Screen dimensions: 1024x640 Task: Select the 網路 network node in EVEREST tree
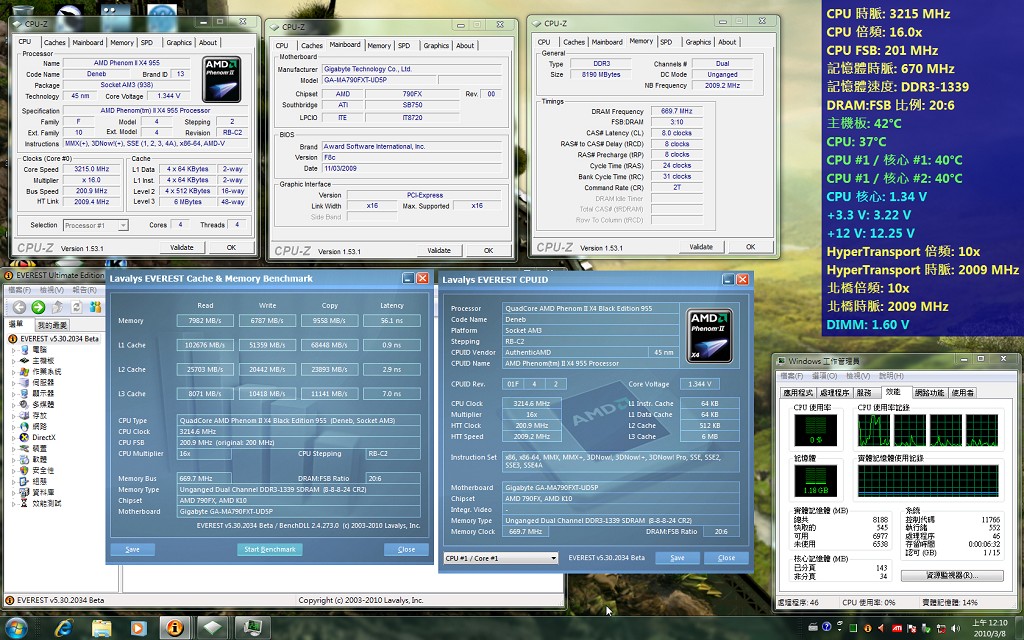pos(39,426)
